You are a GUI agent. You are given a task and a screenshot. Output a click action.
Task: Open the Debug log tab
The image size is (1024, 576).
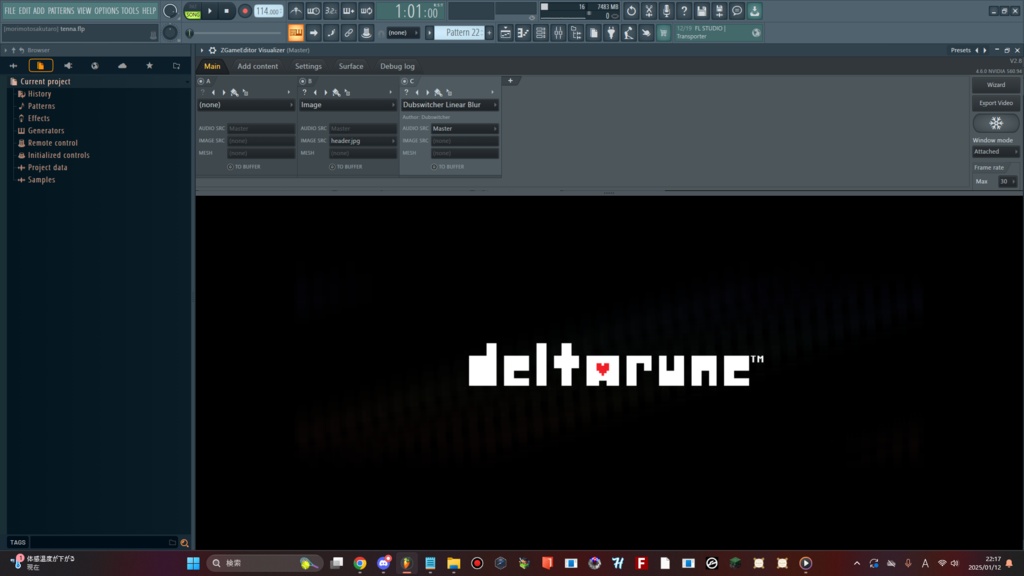397,66
